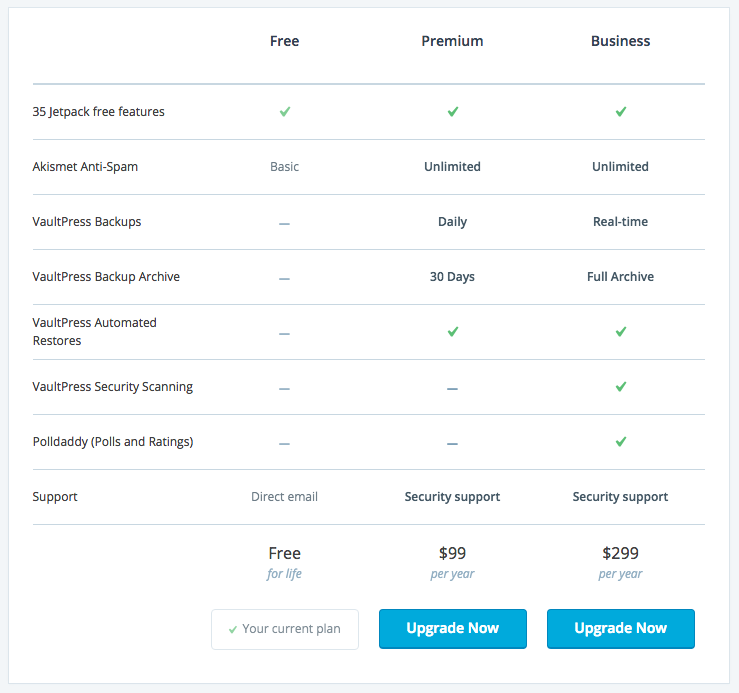Click Business Automated Restores checkmark
Screen dimensions: 739x693
point(621,332)
